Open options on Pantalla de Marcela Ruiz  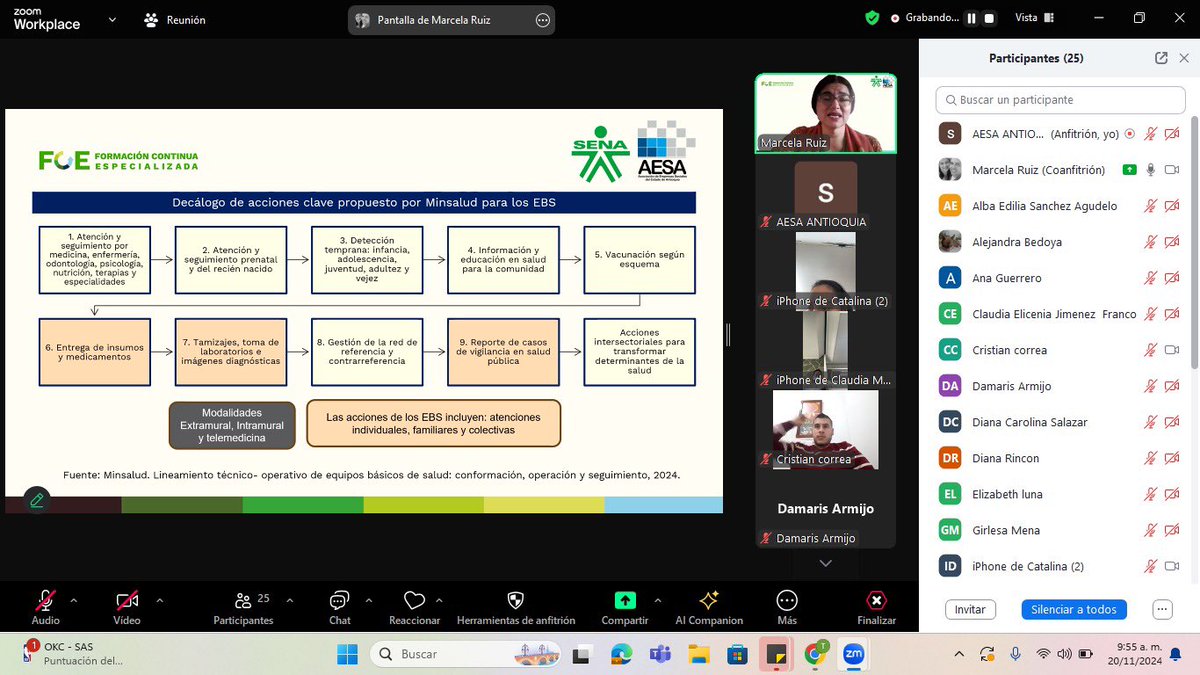pos(543,20)
